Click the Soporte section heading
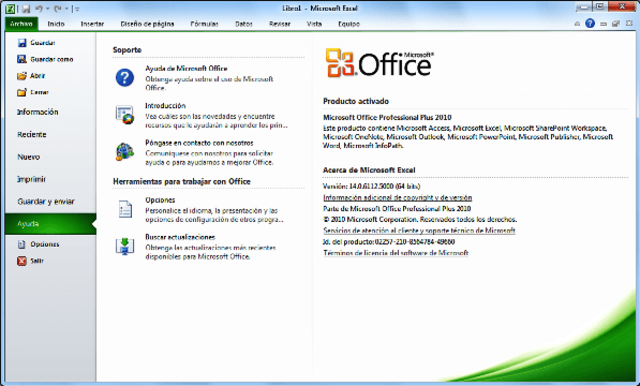This screenshot has height=386, width=640. point(127,50)
